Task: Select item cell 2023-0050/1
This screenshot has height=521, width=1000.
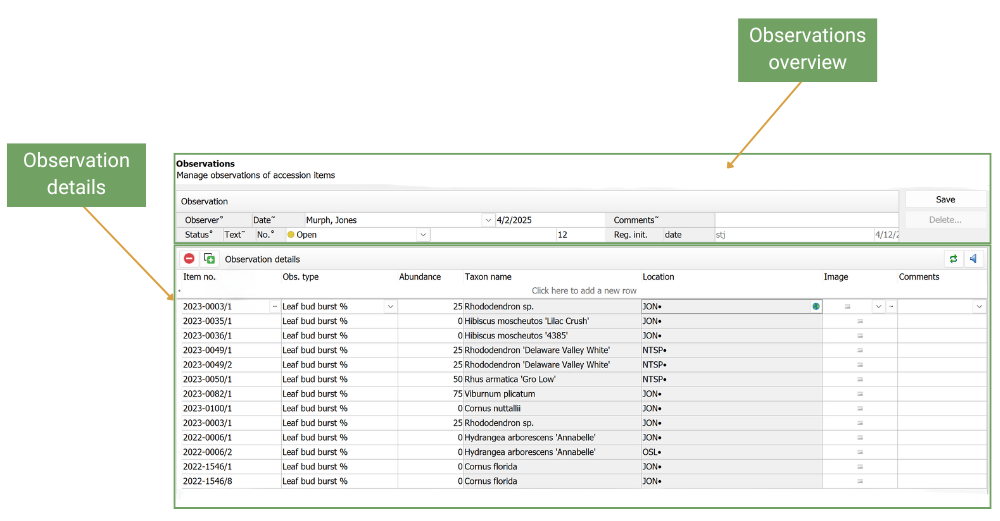Action: point(230,379)
